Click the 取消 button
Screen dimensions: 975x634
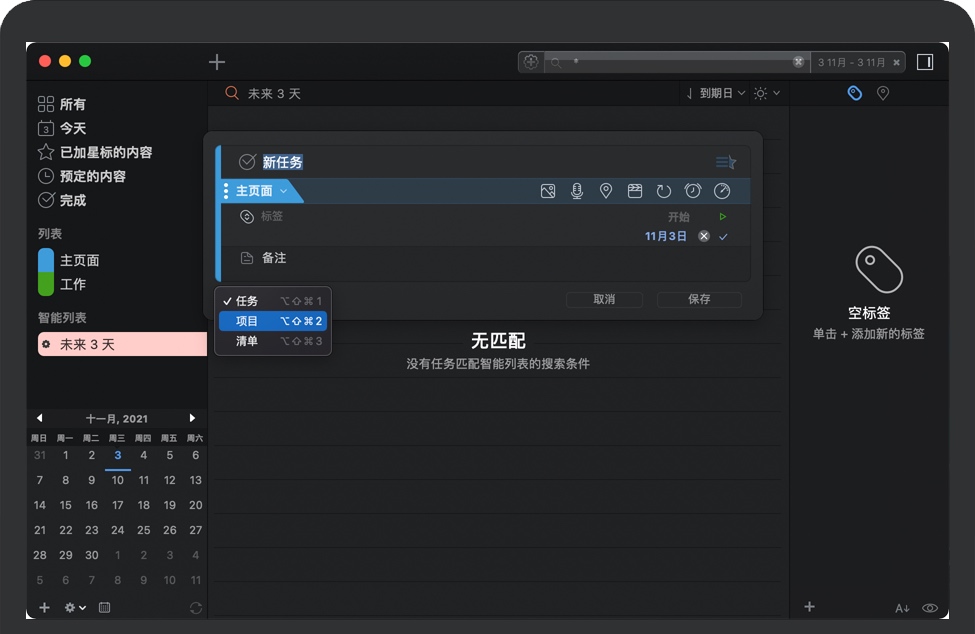click(604, 299)
